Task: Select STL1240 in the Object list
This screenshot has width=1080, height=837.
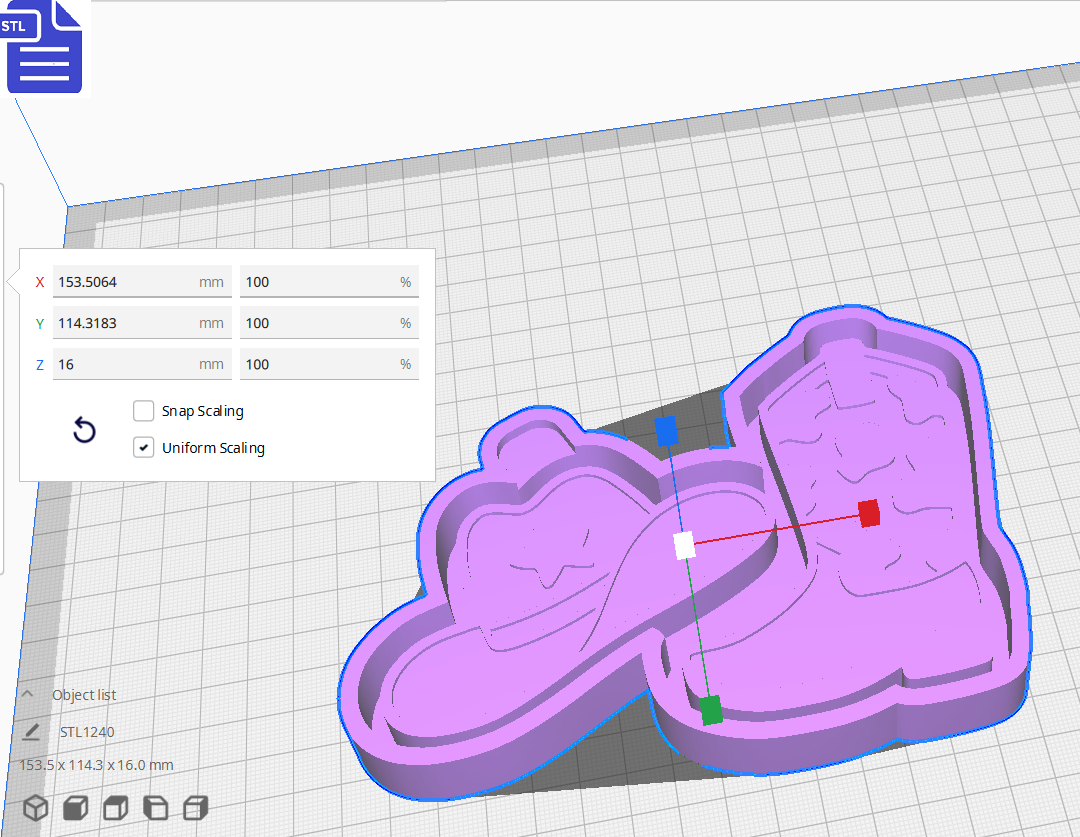Action: point(86,732)
